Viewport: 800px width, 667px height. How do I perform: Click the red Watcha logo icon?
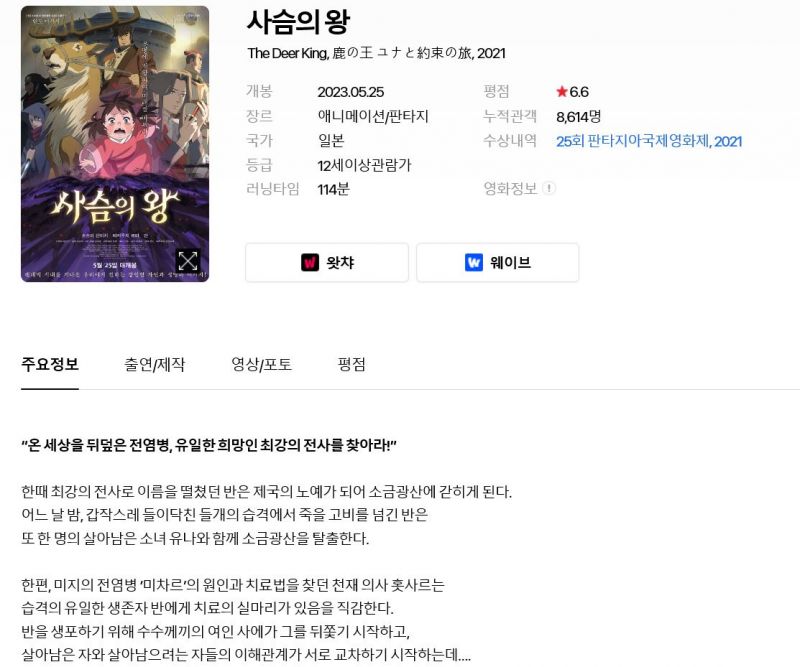(310, 262)
